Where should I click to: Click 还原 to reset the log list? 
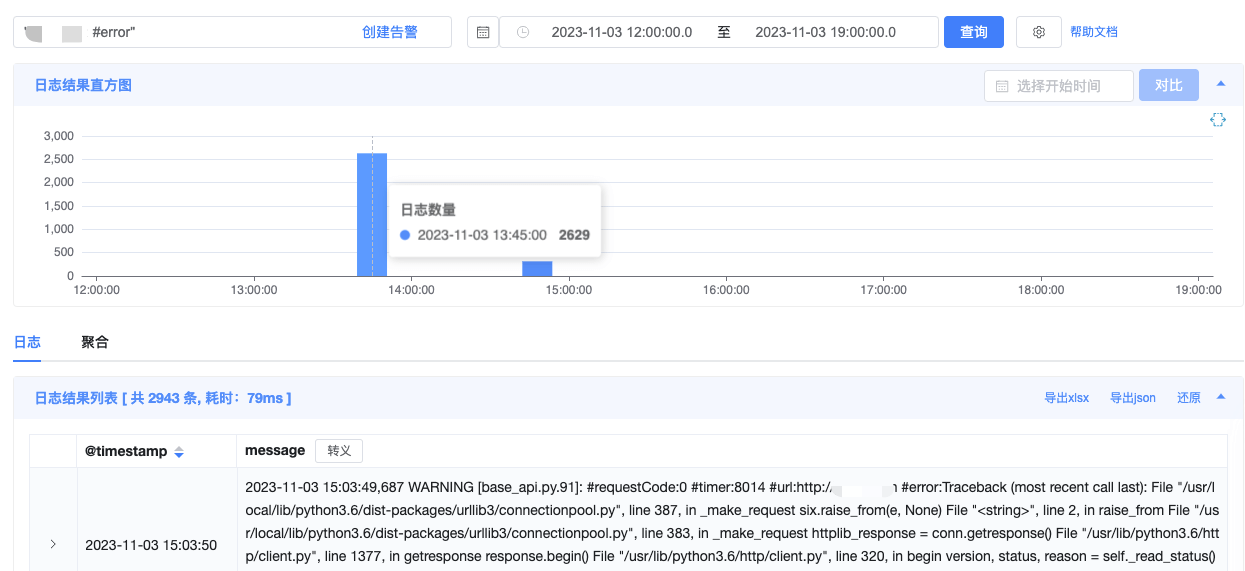point(1188,398)
